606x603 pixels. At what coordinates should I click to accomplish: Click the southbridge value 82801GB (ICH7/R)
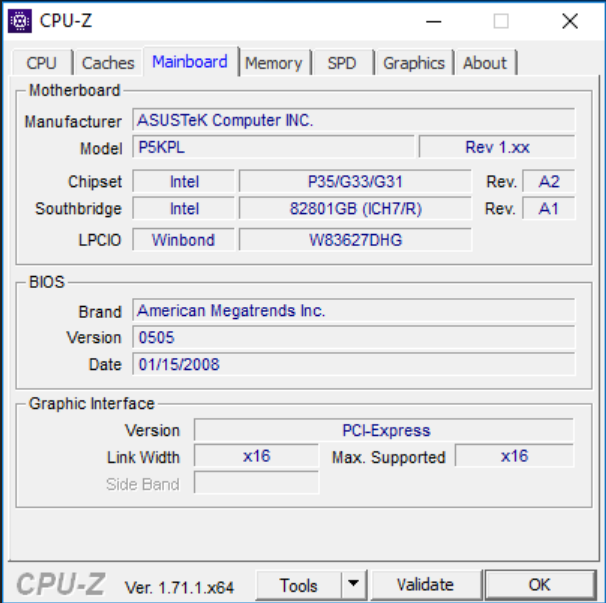click(355, 209)
